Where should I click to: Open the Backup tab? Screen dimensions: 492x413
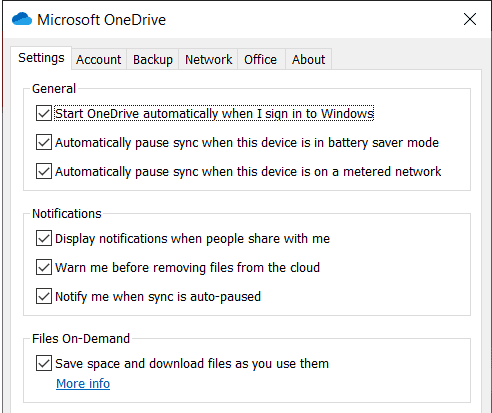pyautogui.click(x=153, y=60)
